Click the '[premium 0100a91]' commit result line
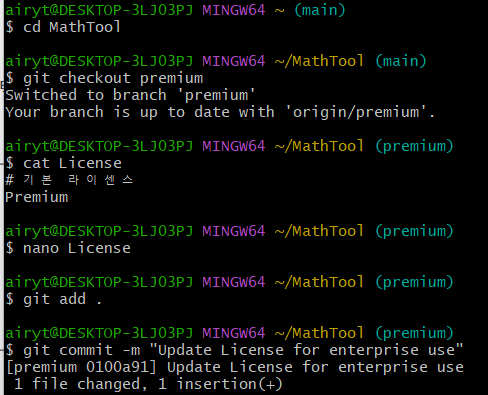This screenshot has width=488, height=395. coord(235,367)
